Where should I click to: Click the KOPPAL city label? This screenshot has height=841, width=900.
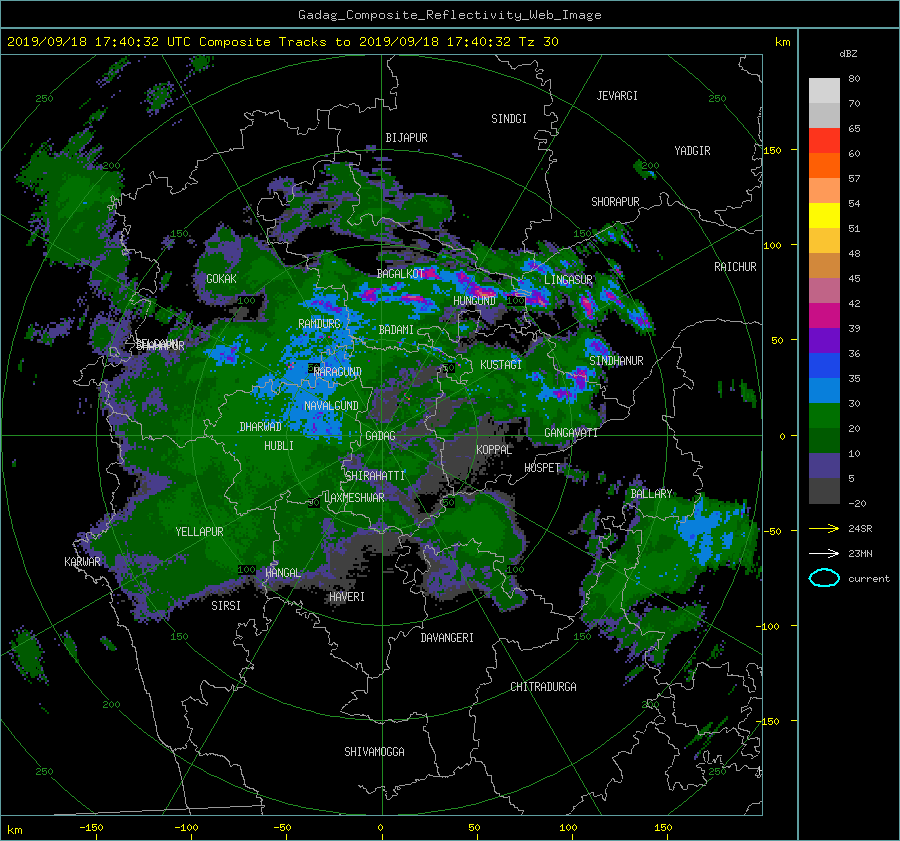coord(494,450)
